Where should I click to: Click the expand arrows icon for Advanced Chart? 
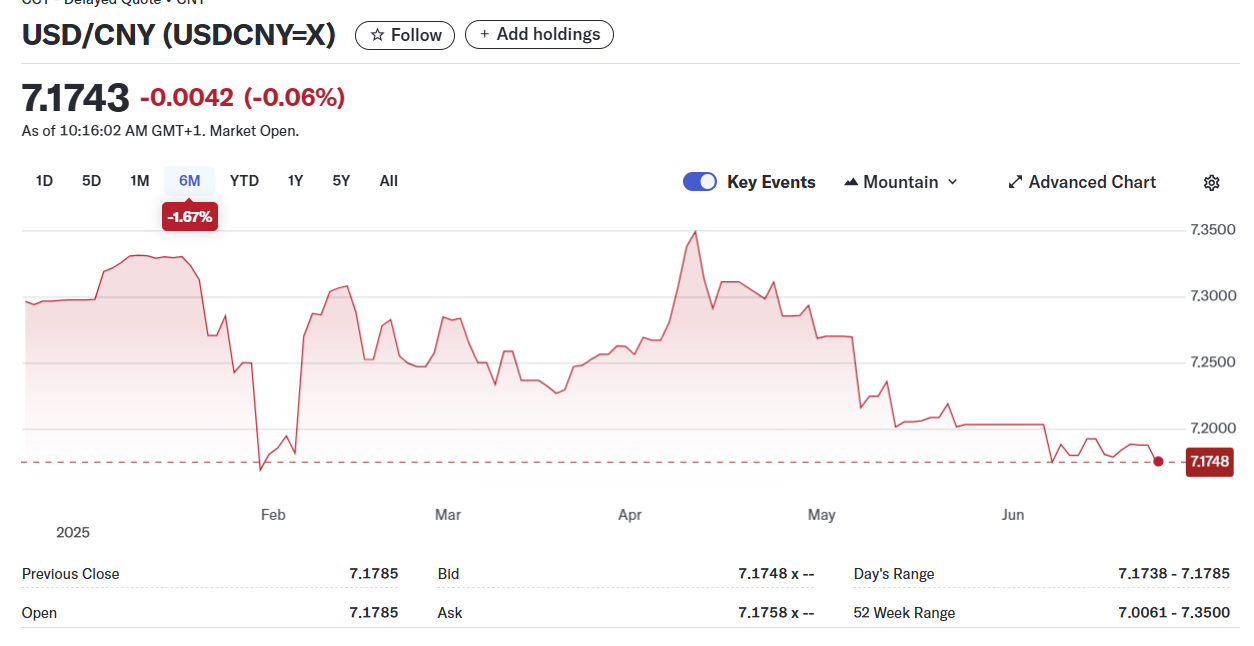pyautogui.click(x=1015, y=182)
